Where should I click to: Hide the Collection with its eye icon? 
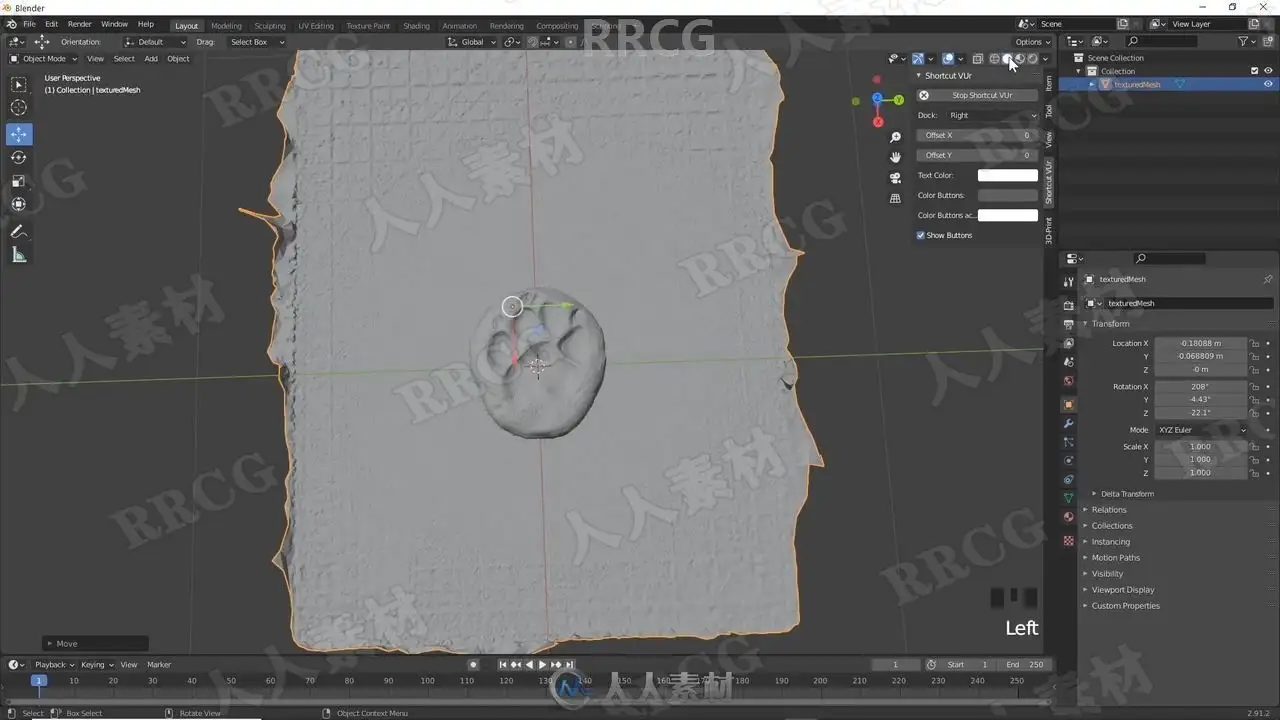pyautogui.click(x=1268, y=71)
